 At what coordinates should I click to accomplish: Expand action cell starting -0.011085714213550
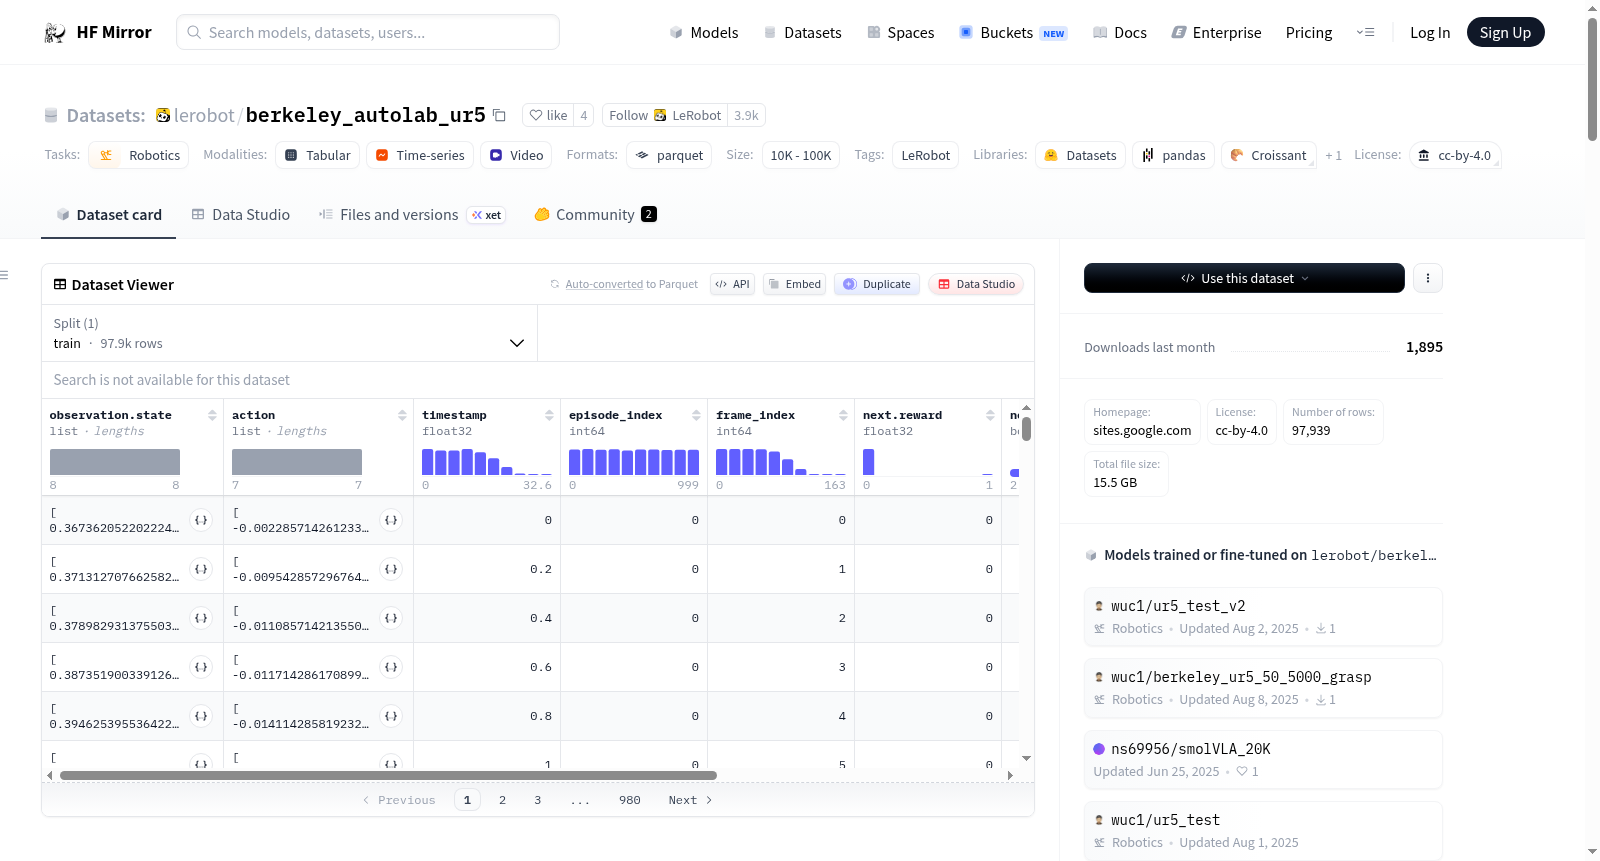pos(391,618)
